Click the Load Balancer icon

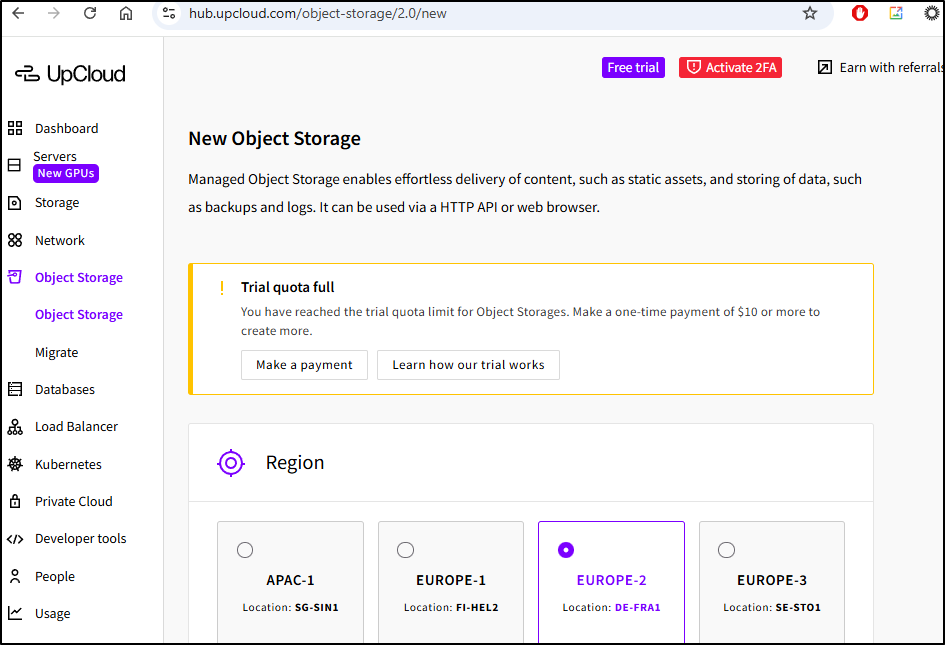click(x=15, y=427)
